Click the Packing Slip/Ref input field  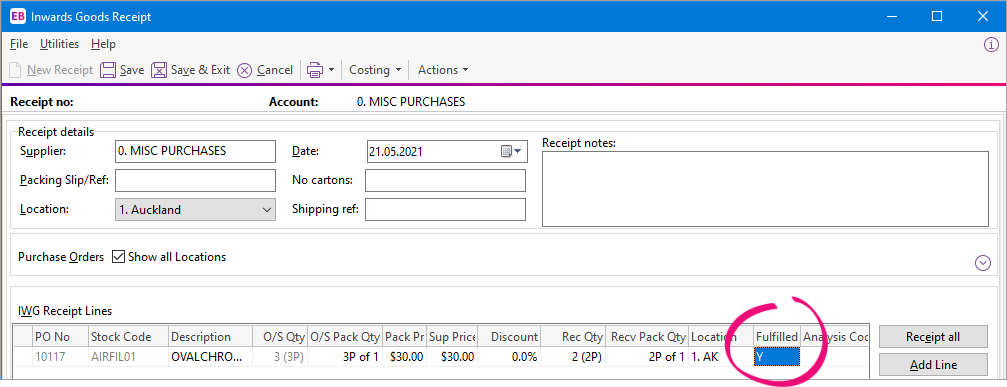[195, 180]
